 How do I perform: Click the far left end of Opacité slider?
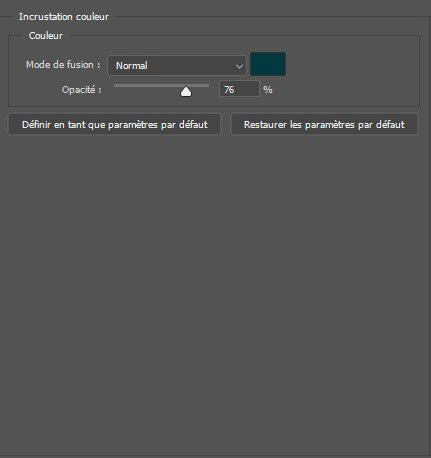(115, 86)
